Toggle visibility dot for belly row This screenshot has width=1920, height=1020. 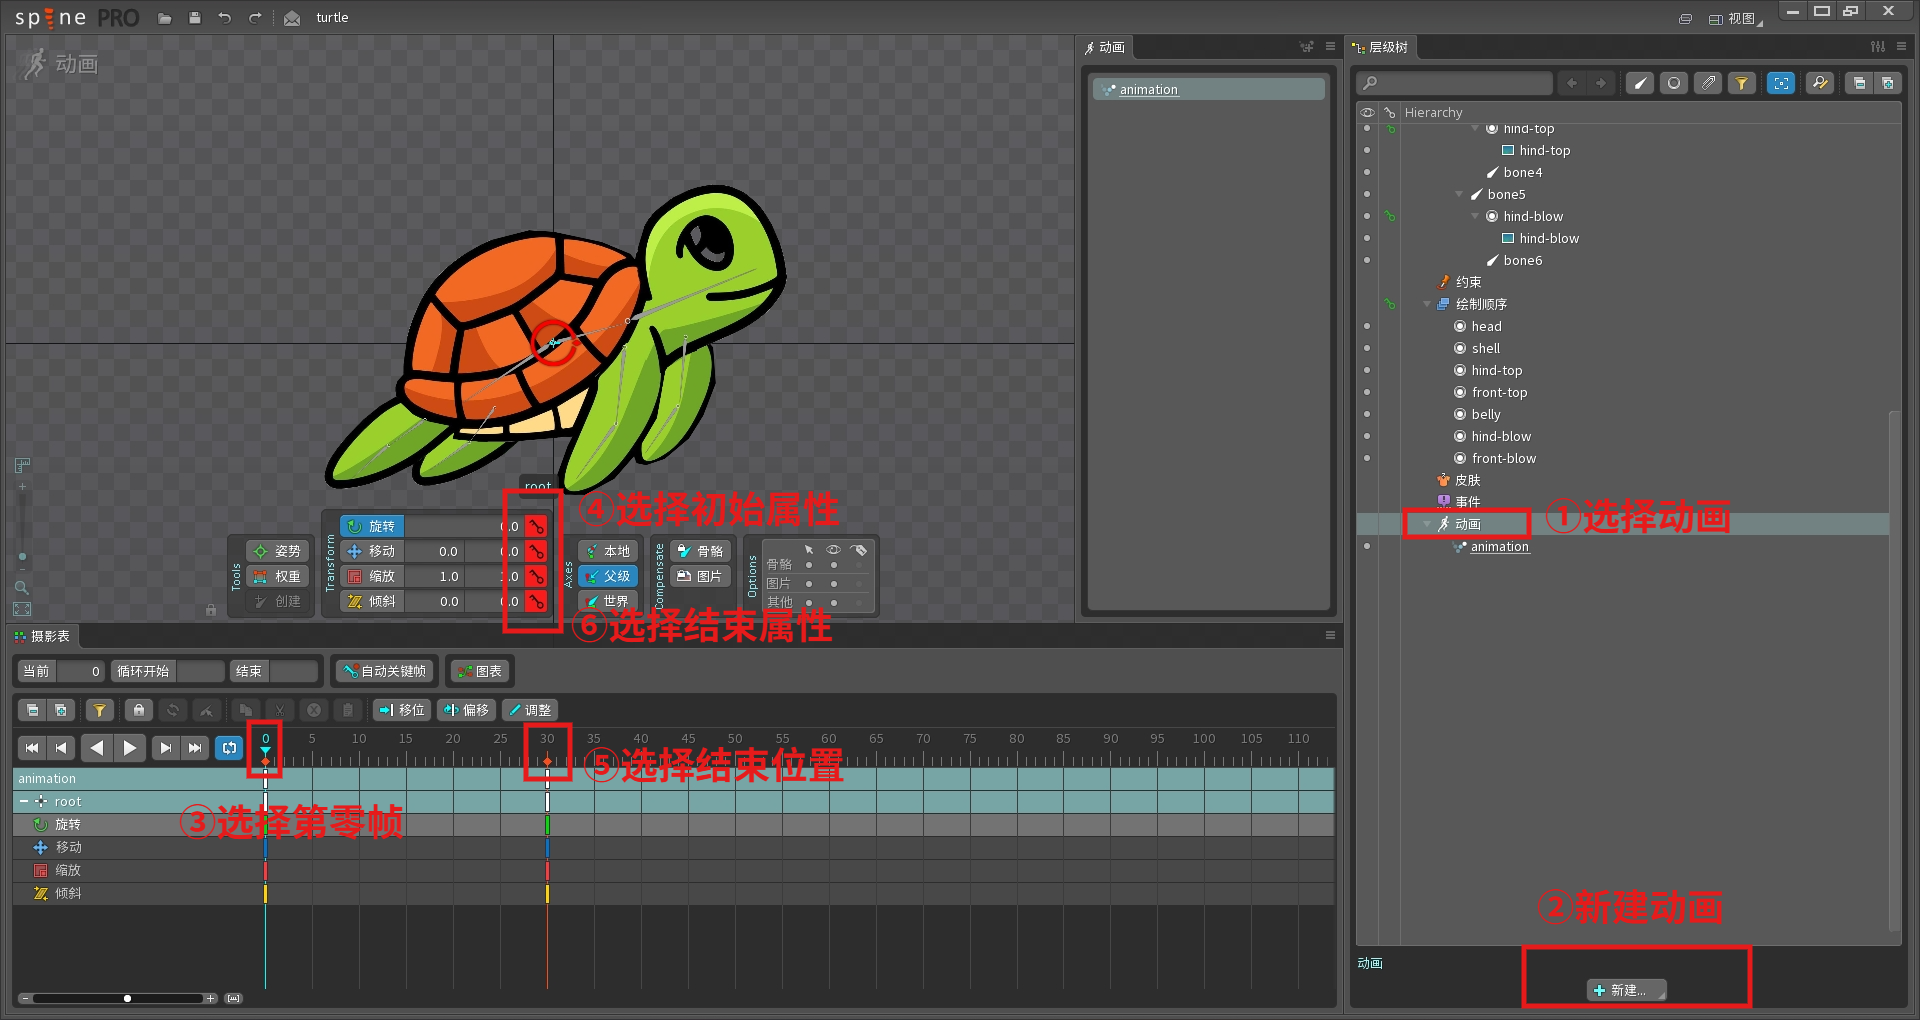(1367, 415)
